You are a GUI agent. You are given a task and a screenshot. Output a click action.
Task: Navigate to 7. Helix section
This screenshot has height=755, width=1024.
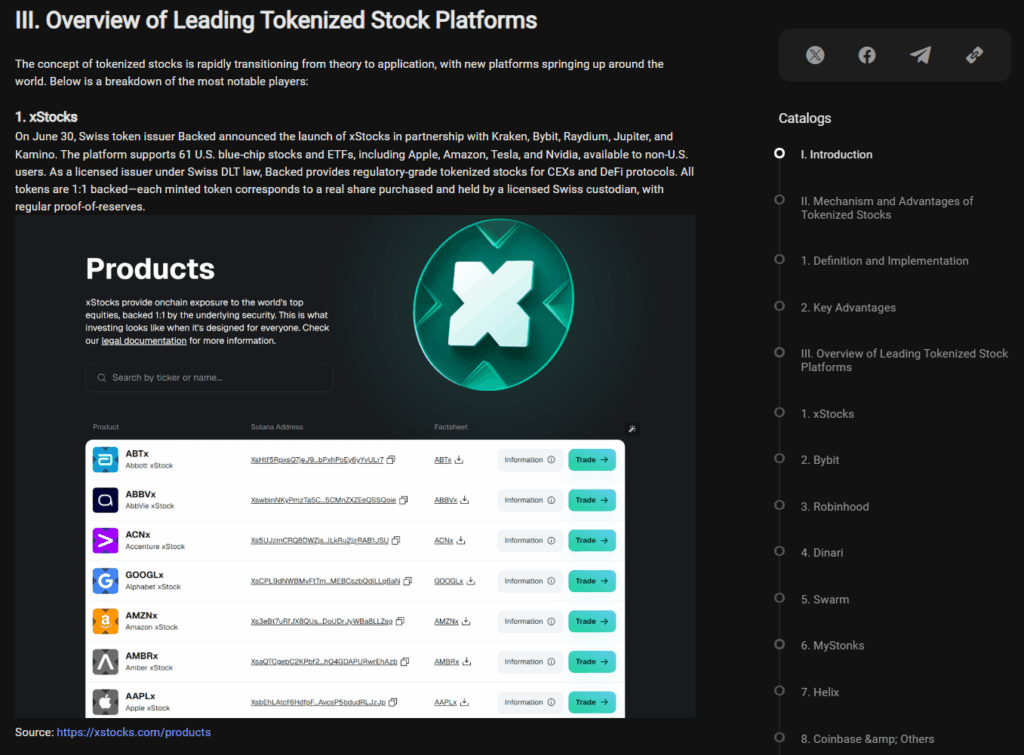(820, 692)
